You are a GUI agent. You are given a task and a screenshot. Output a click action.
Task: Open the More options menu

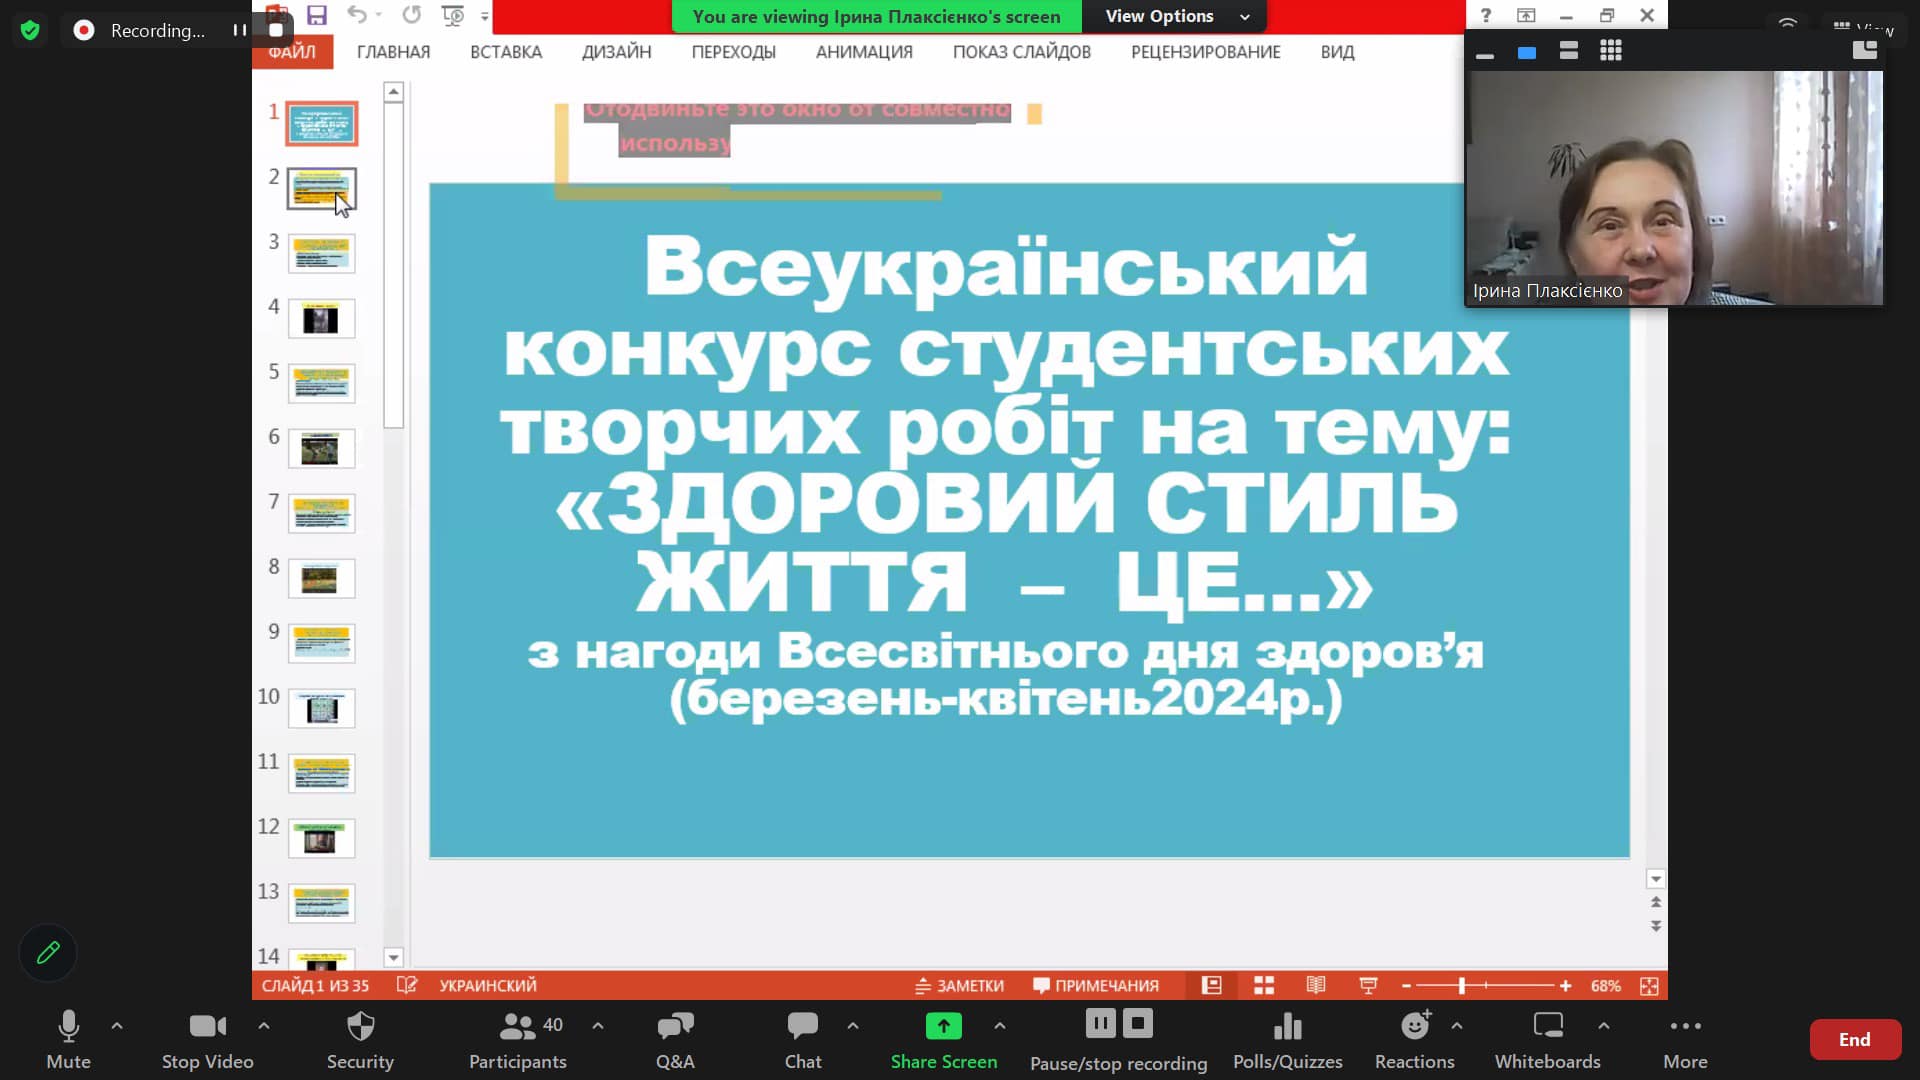pos(1686,1040)
